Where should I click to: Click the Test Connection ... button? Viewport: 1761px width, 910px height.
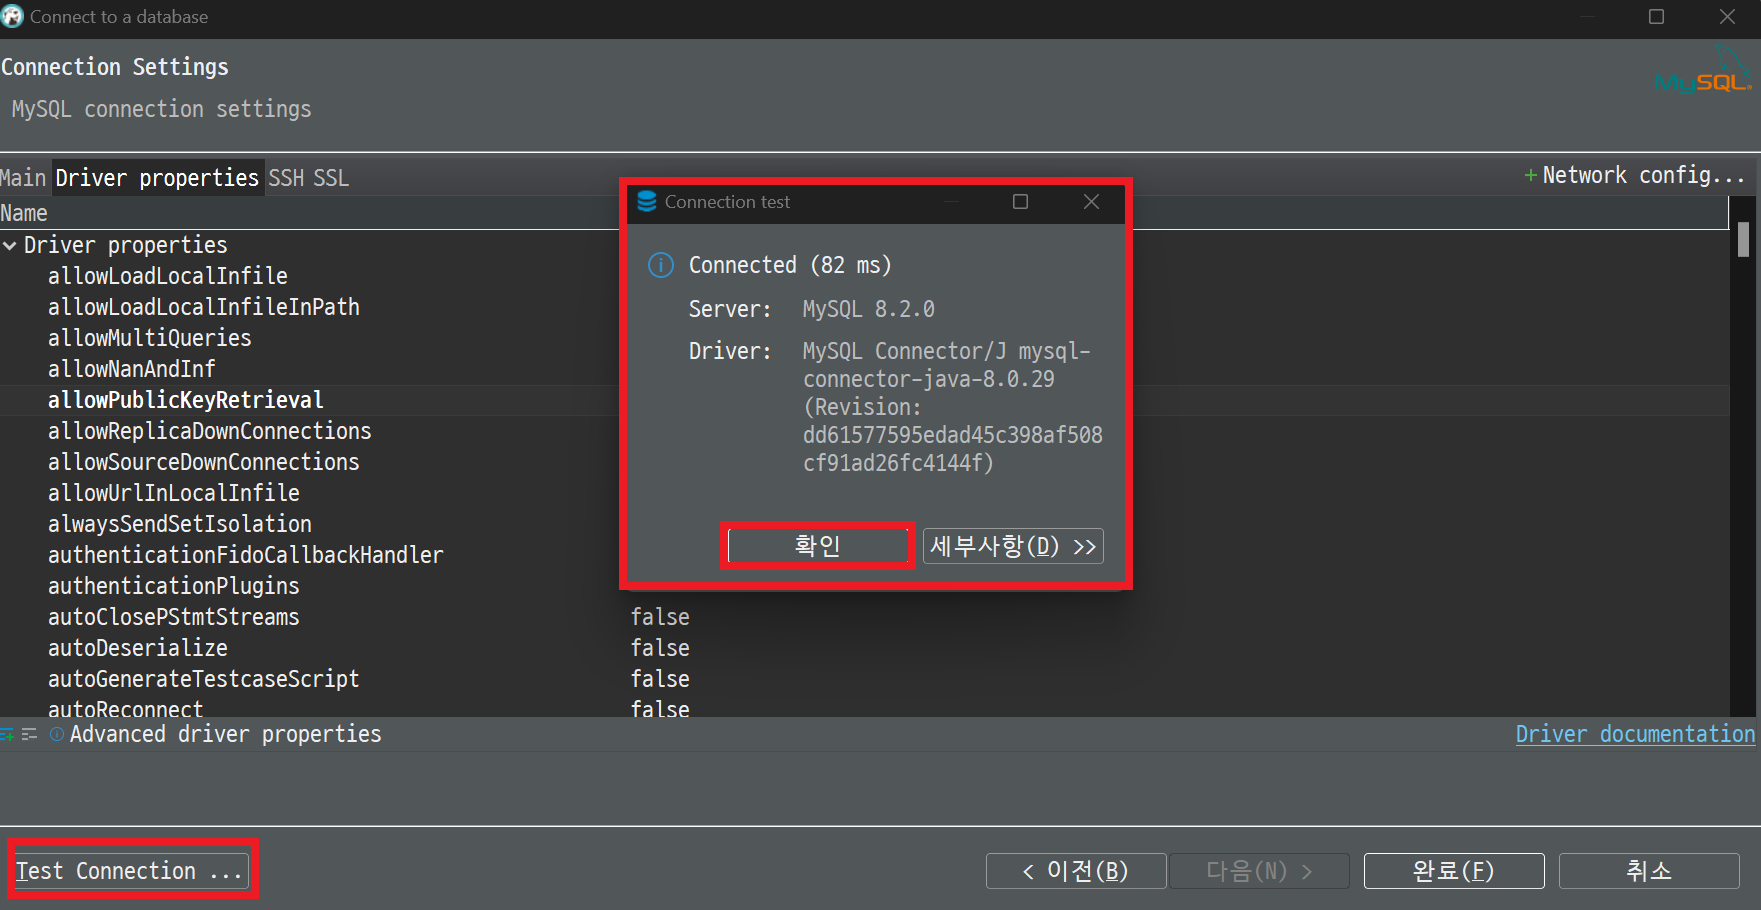coord(131,871)
